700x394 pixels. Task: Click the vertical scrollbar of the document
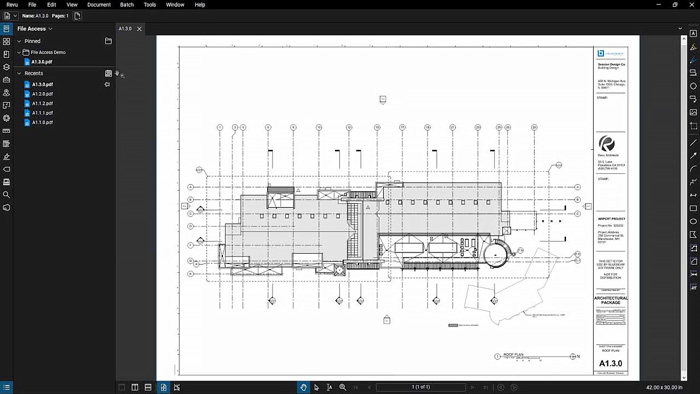tap(683, 207)
